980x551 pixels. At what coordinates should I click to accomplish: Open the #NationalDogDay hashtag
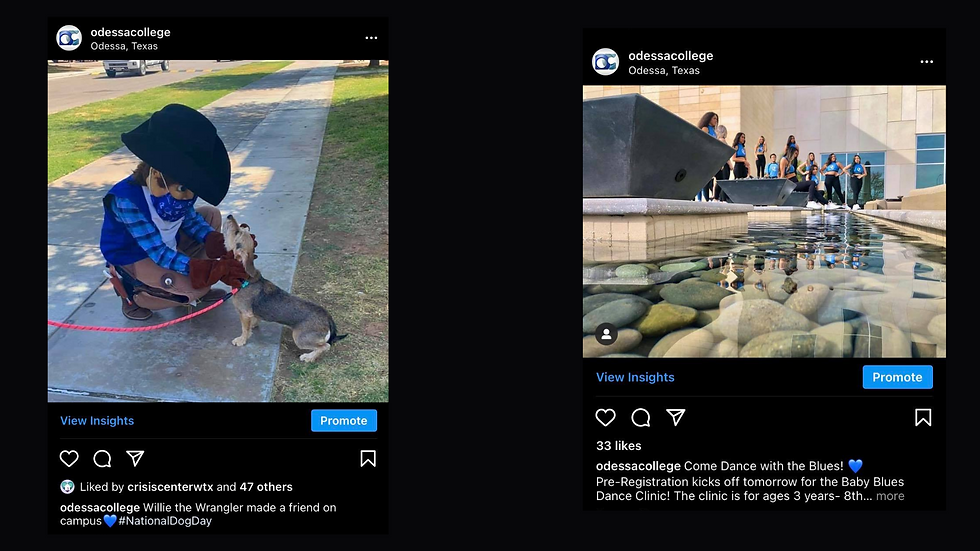click(x=165, y=521)
